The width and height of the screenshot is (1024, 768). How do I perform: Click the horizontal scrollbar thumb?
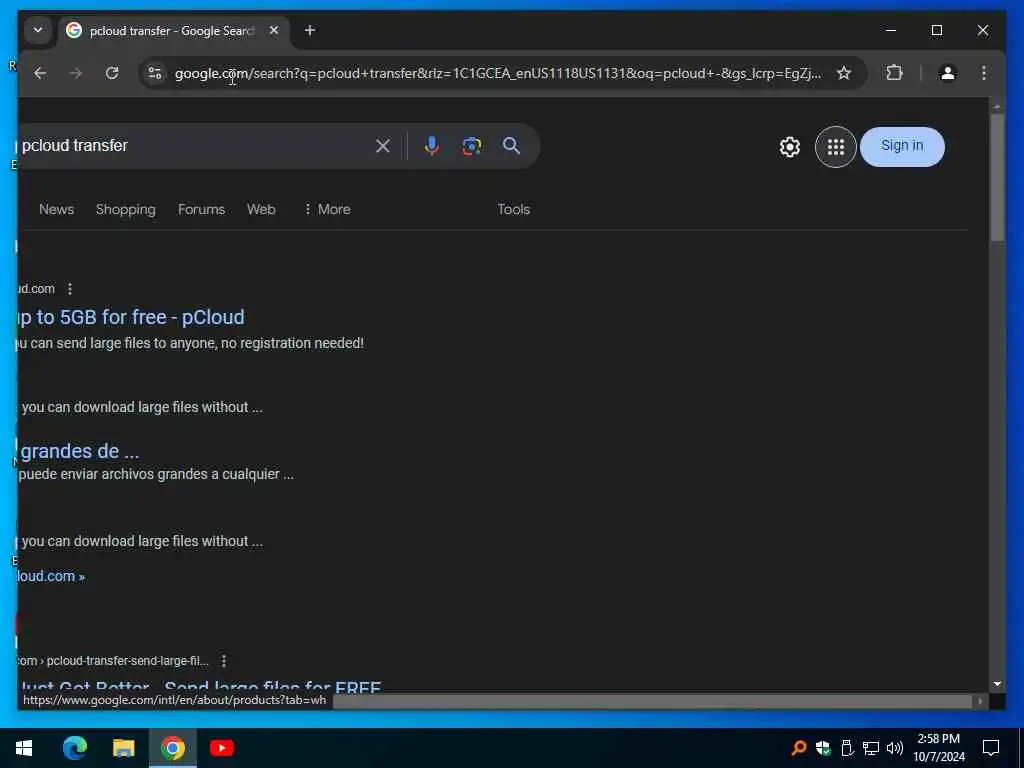[653, 701]
